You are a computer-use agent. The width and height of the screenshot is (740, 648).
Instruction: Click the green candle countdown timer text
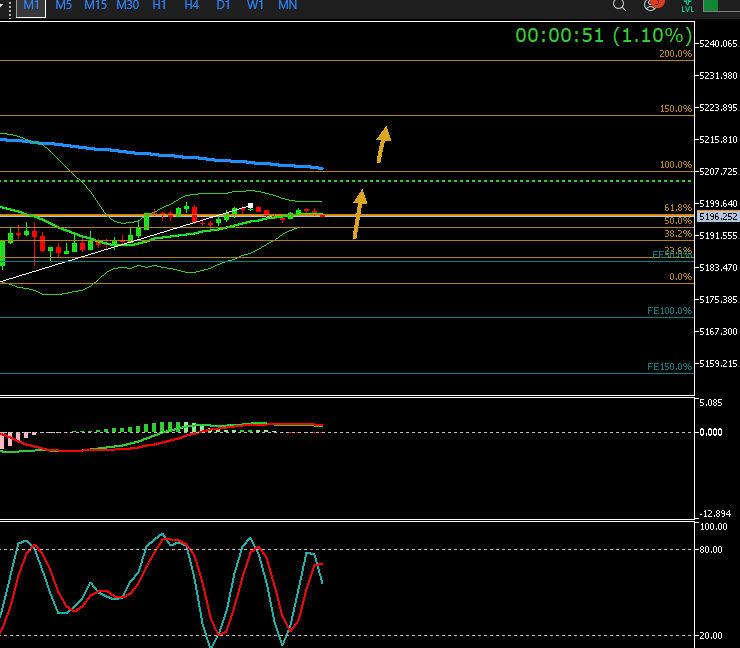coord(603,35)
